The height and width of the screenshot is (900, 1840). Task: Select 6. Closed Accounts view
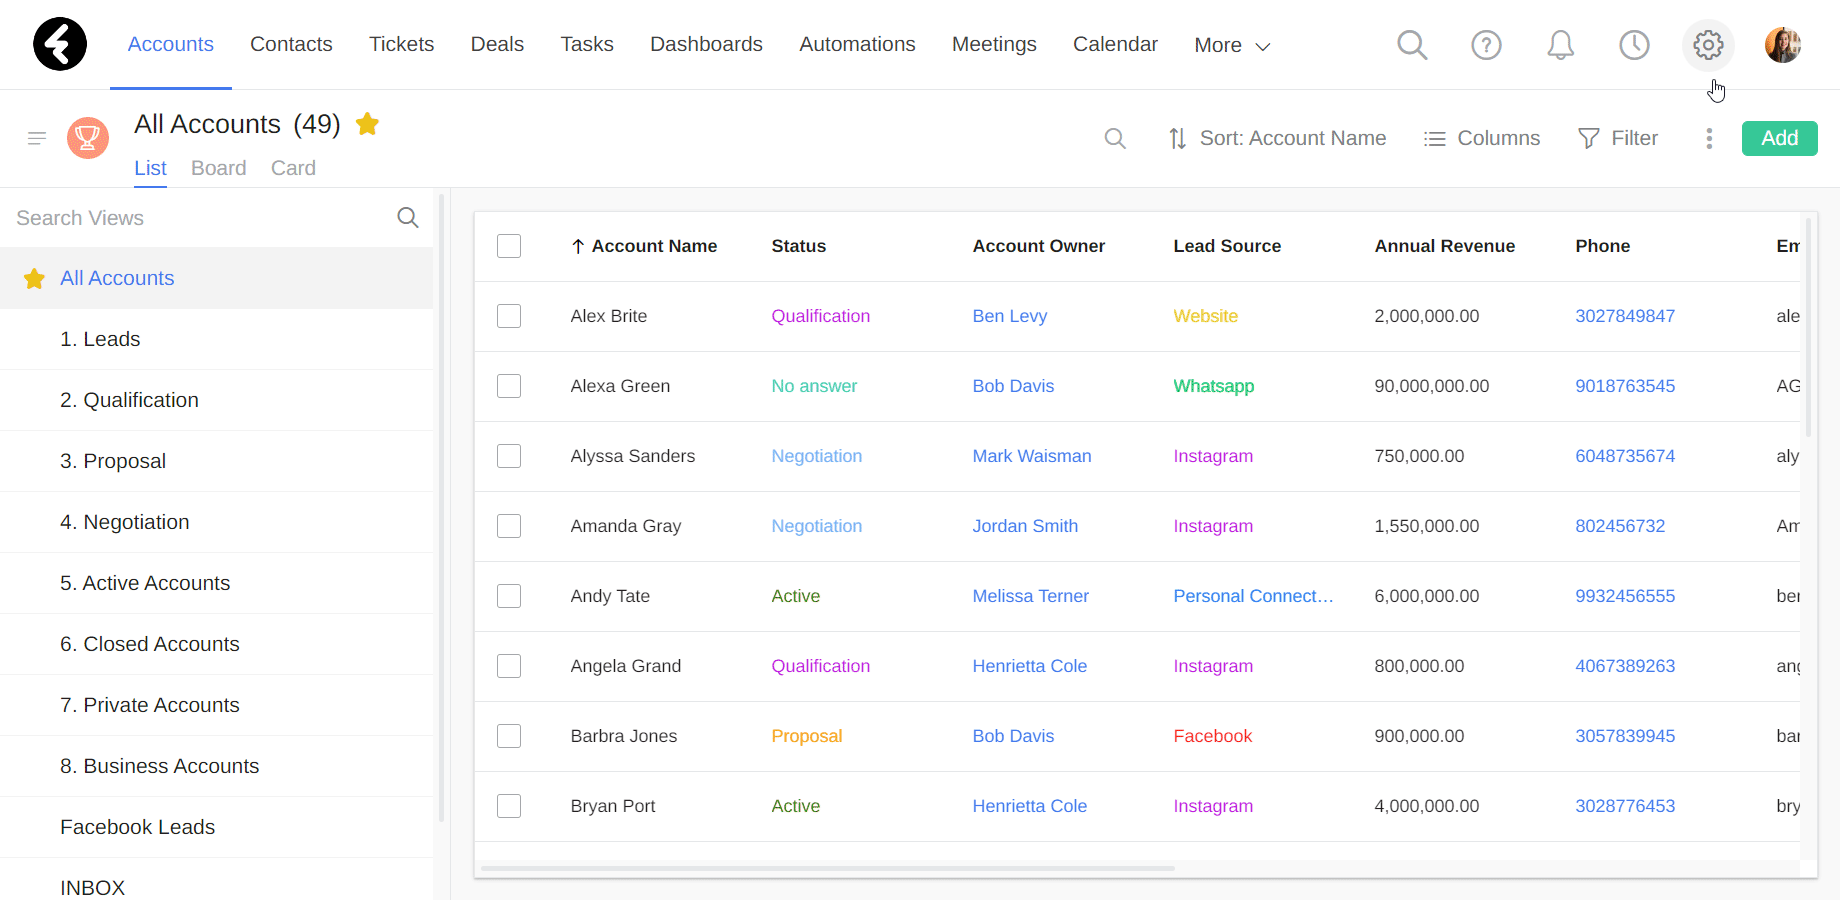point(216,644)
